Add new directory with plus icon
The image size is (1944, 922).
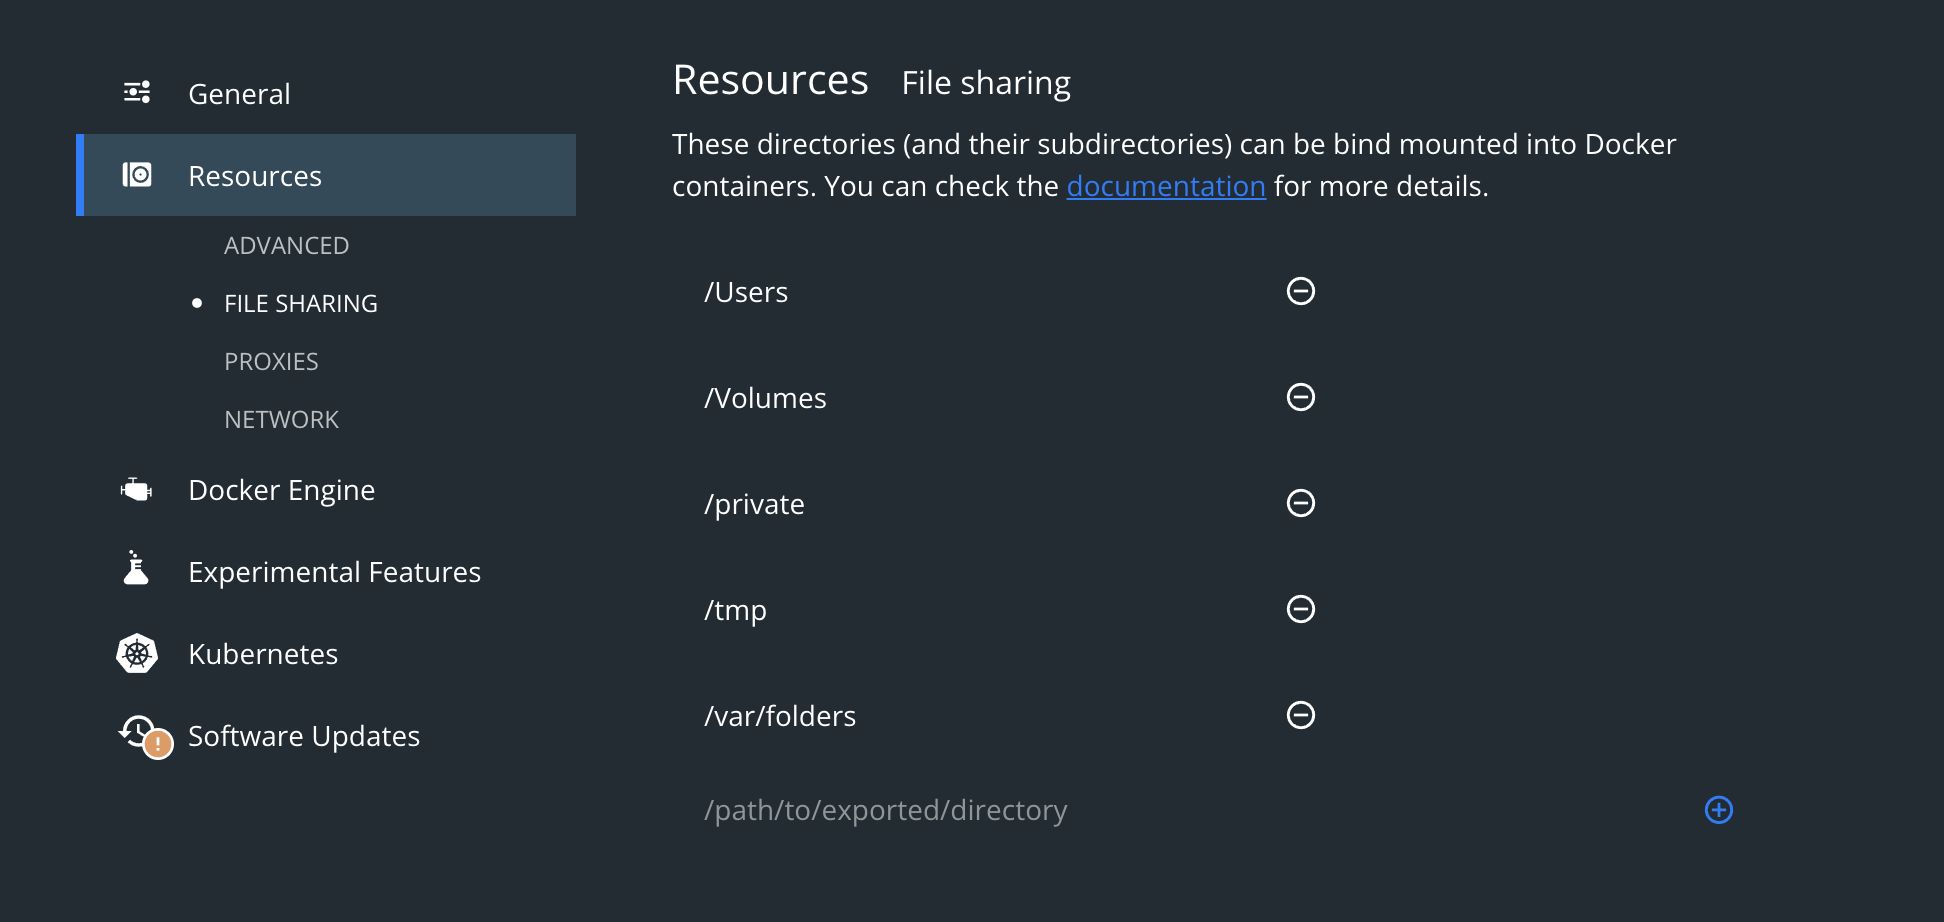(x=1718, y=810)
